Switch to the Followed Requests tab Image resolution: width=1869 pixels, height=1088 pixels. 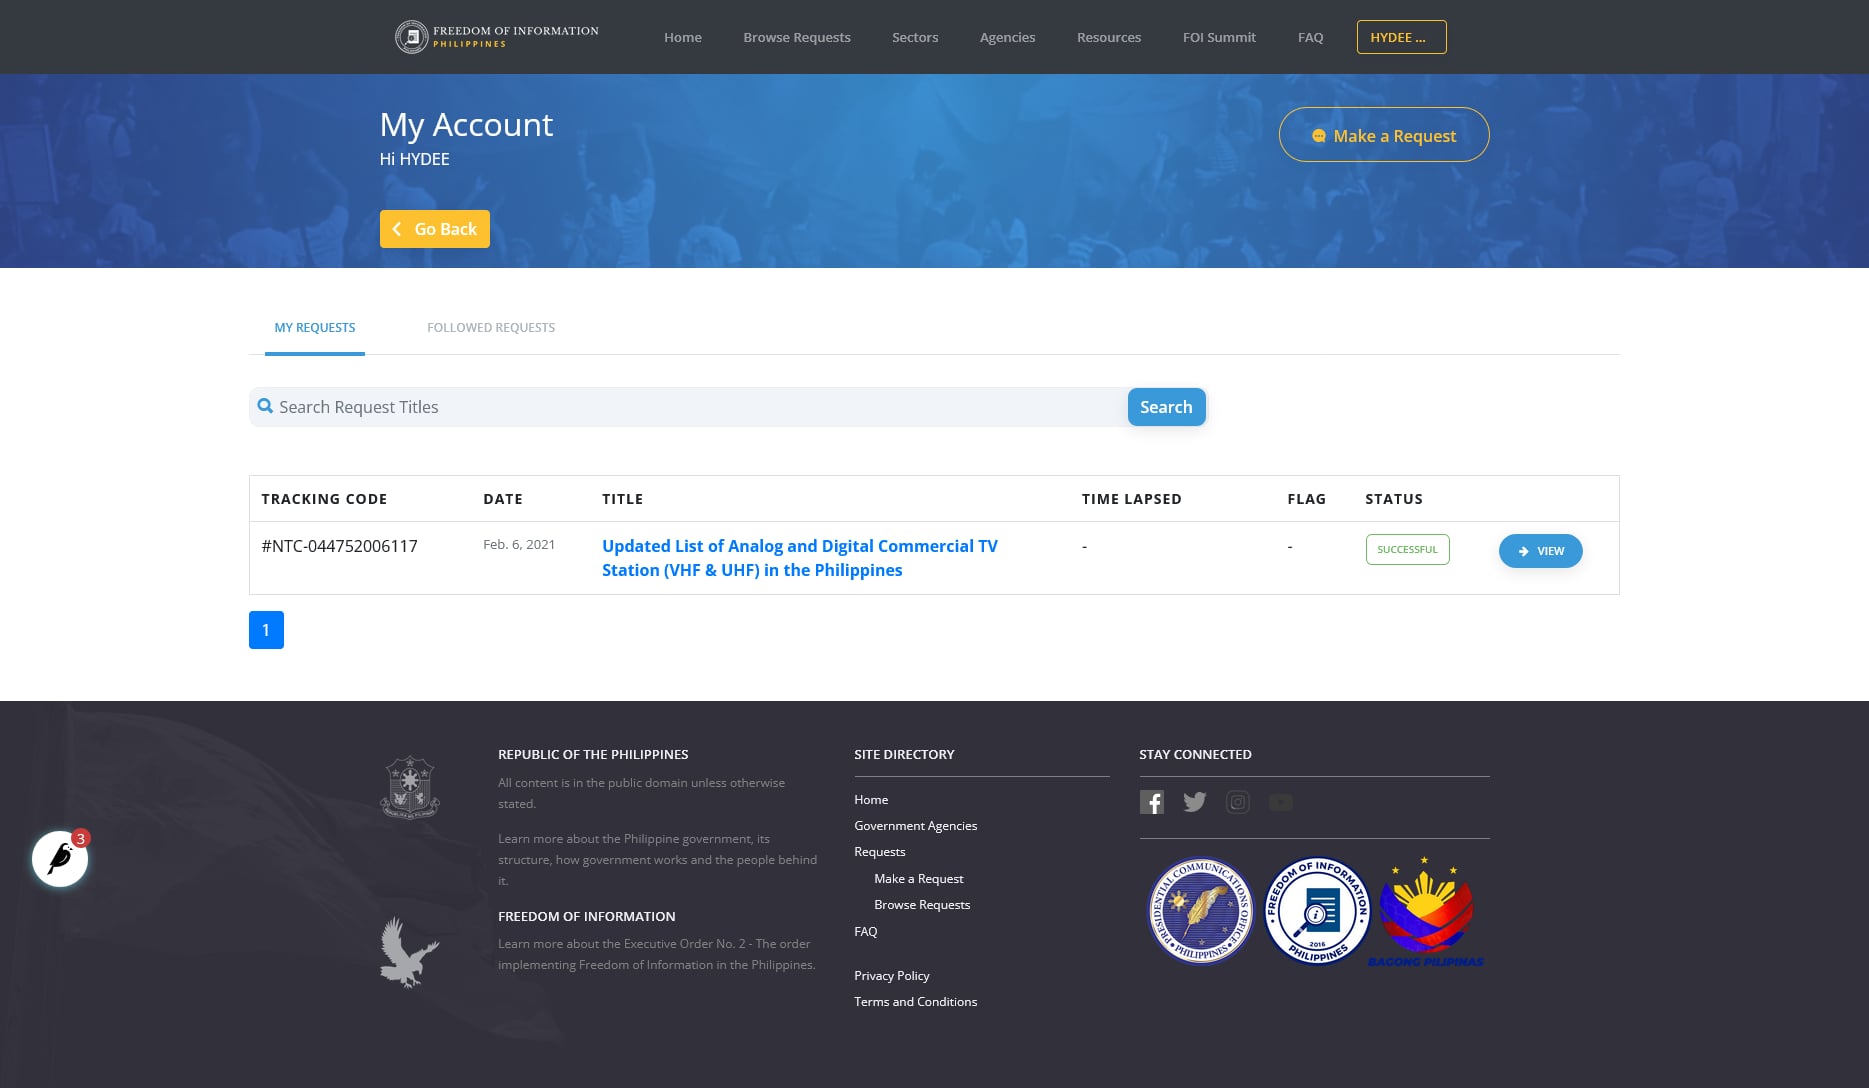coord(491,327)
